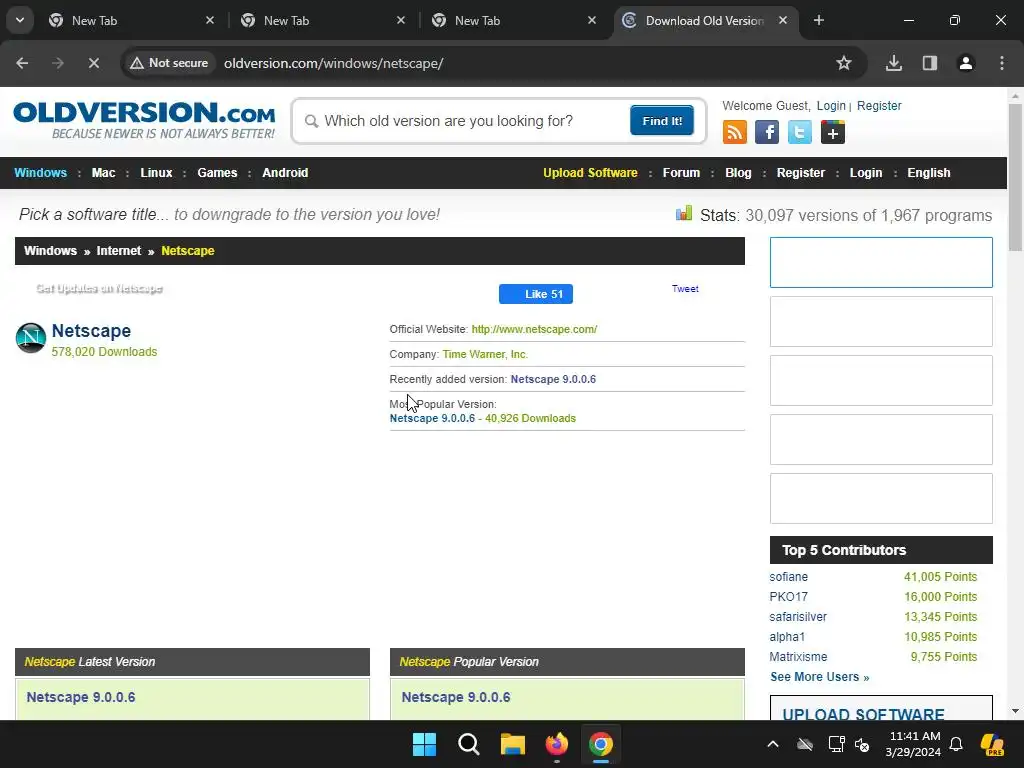The width and height of the screenshot is (1024, 768).
Task: Switch to the second New Tab
Action: pyautogui.click(x=324, y=20)
